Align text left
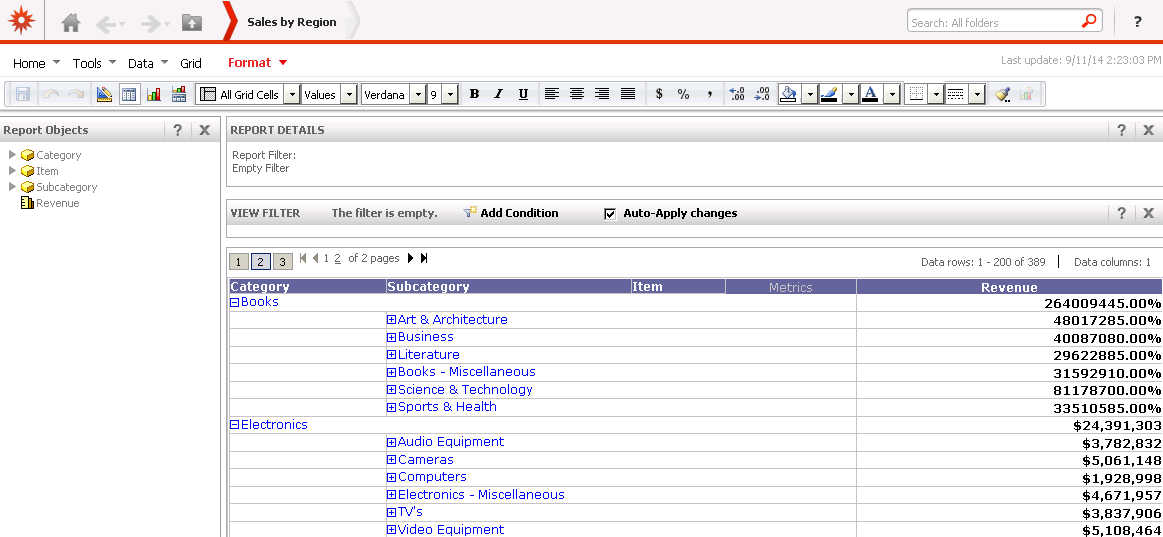This screenshot has width=1163, height=537. [551, 94]
